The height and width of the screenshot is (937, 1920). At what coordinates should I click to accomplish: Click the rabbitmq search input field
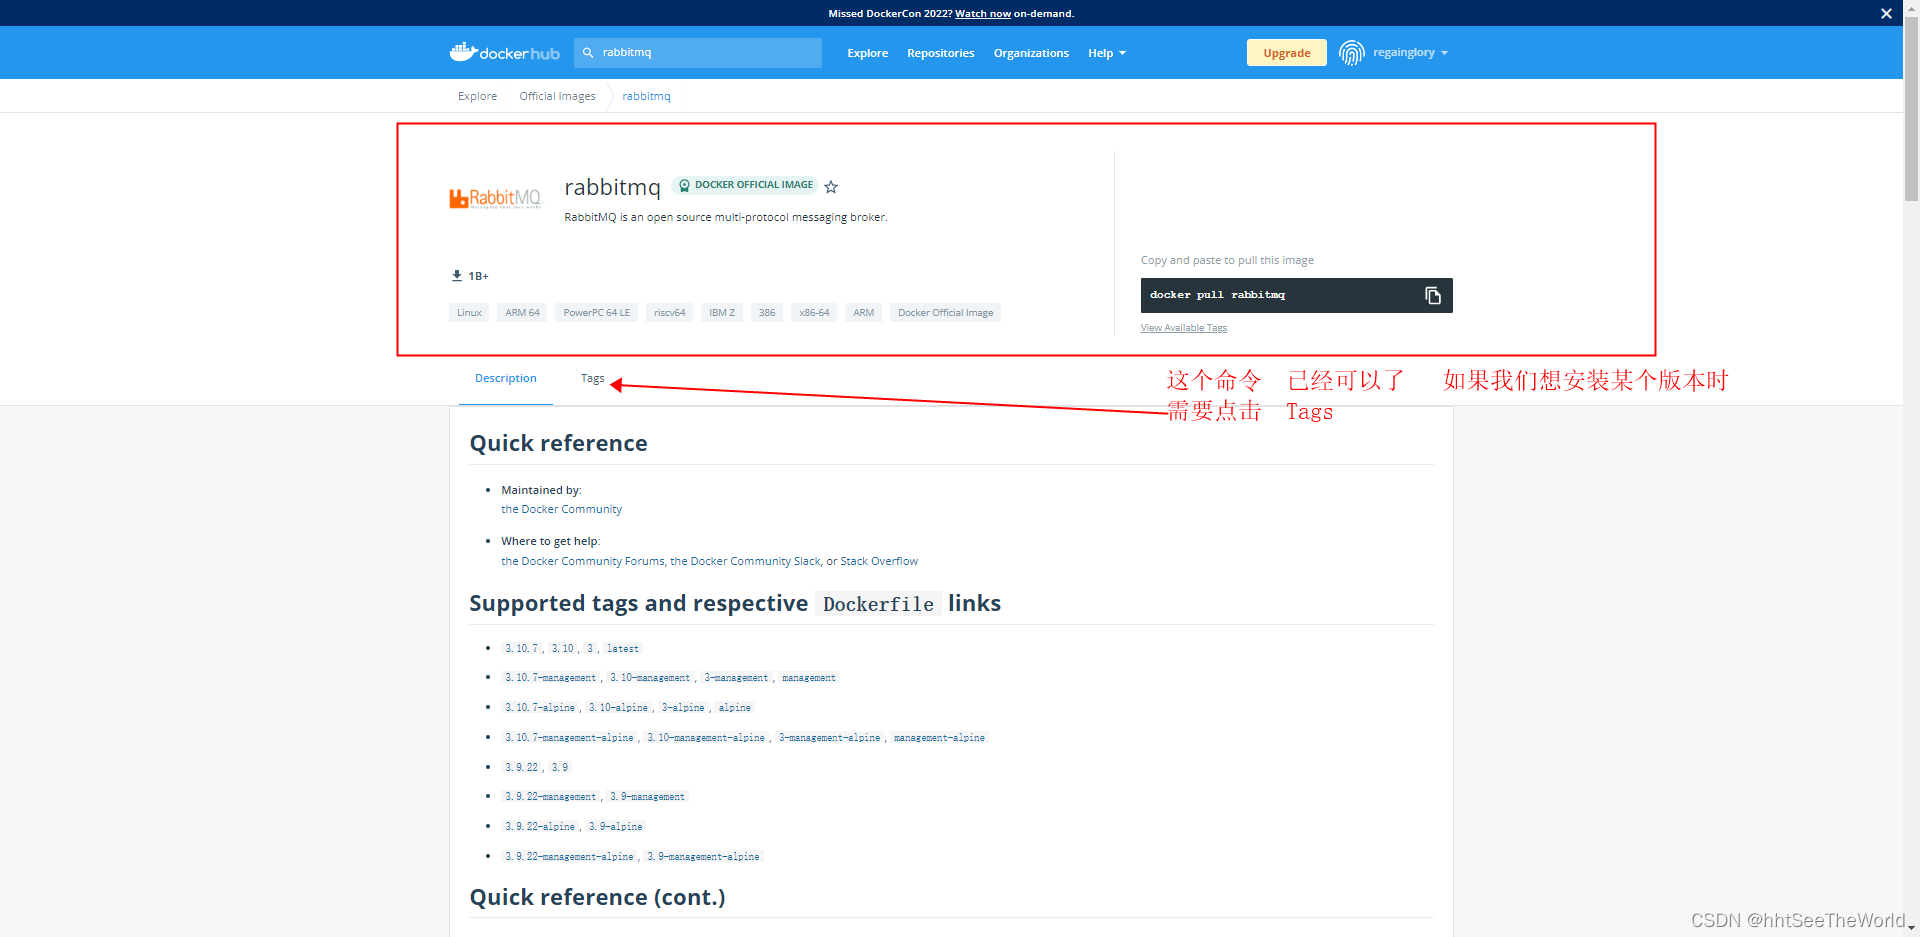coord(698,53)
